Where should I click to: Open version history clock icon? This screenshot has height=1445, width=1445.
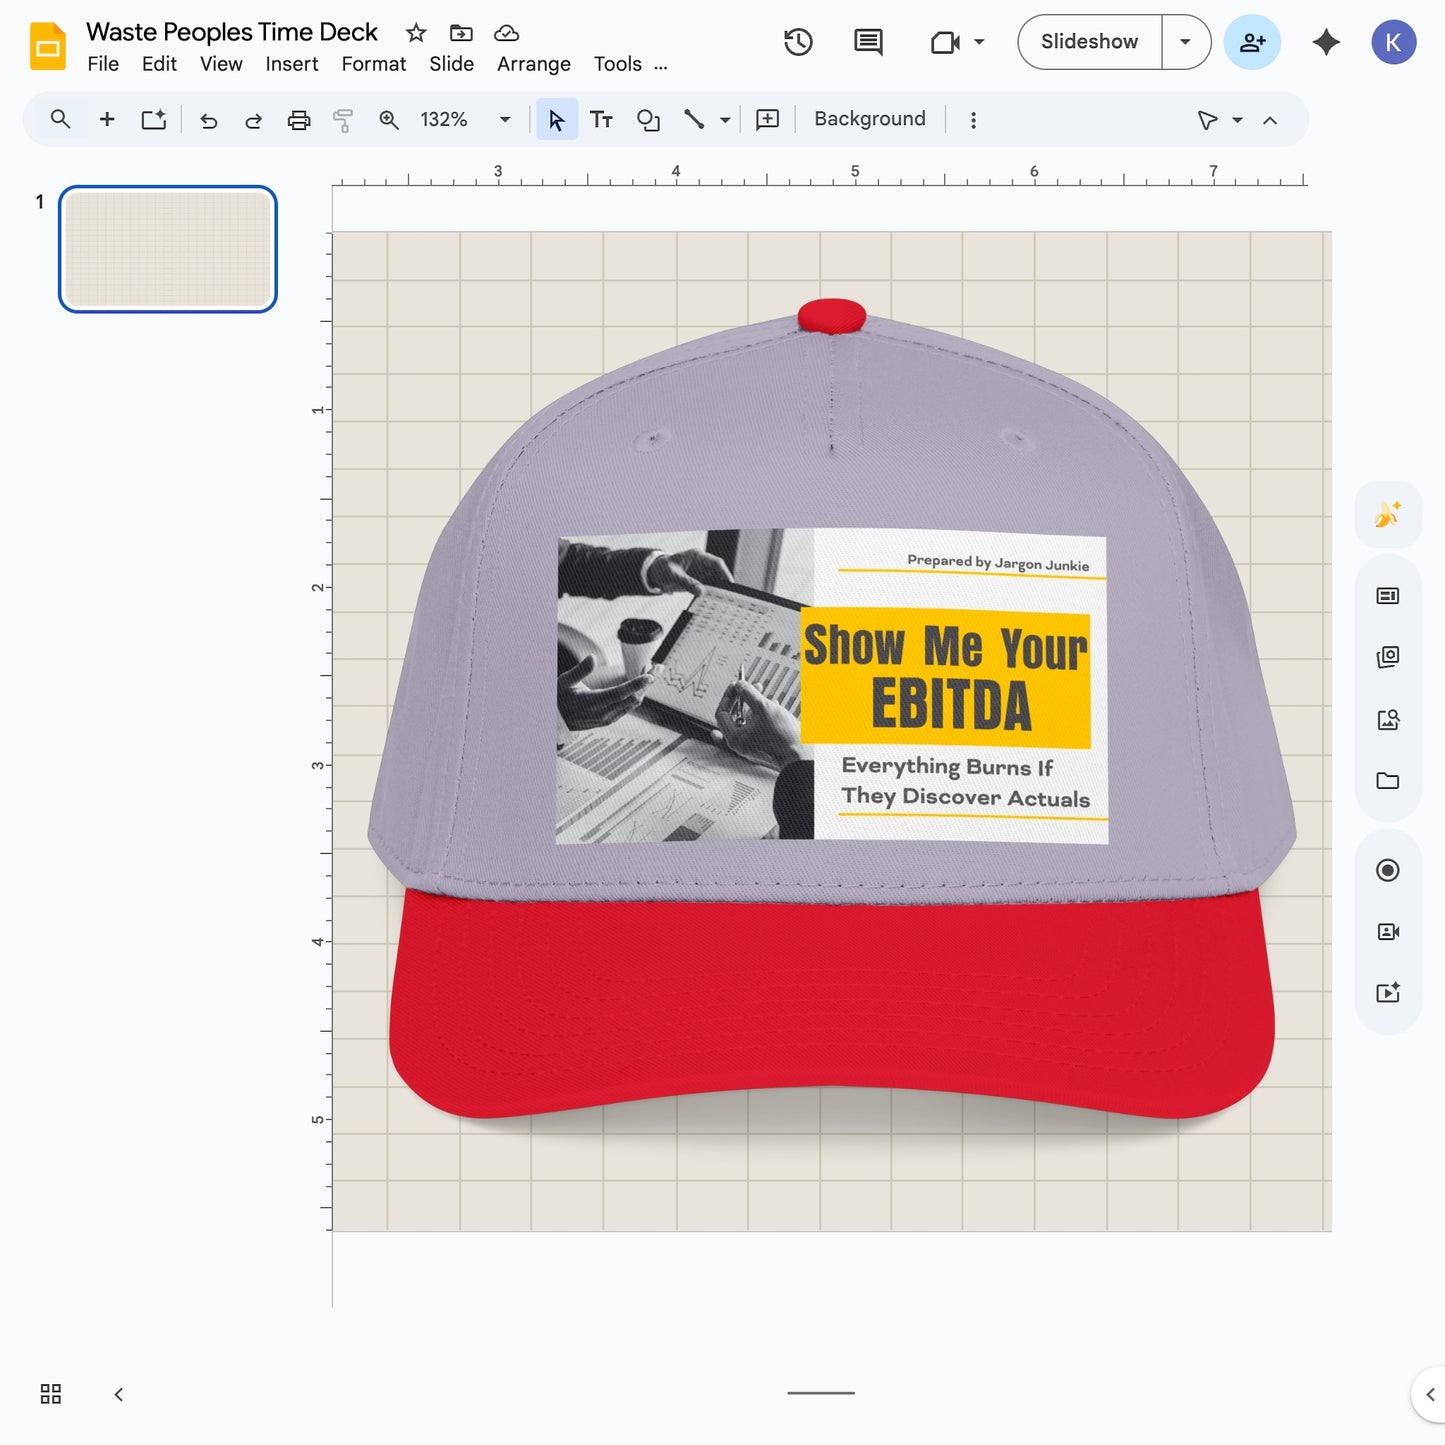tap(798, 42)
